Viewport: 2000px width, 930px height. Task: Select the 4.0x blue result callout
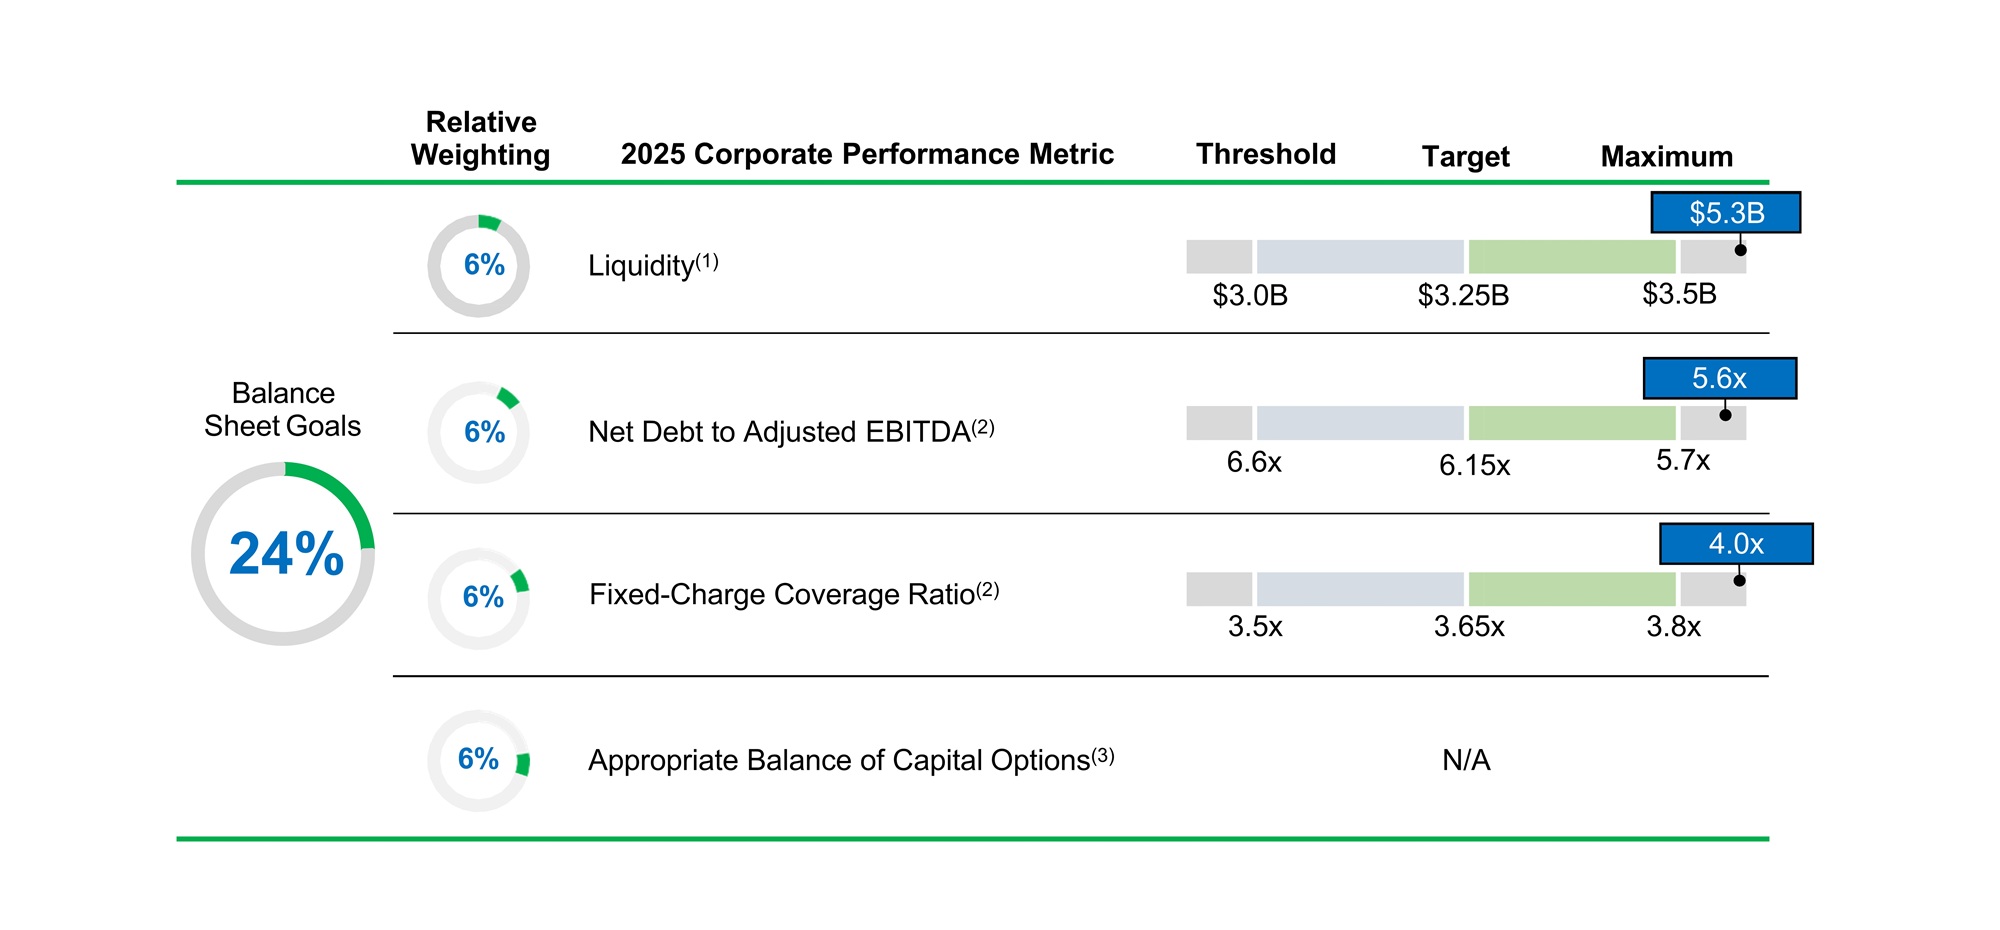[1735, 544]
